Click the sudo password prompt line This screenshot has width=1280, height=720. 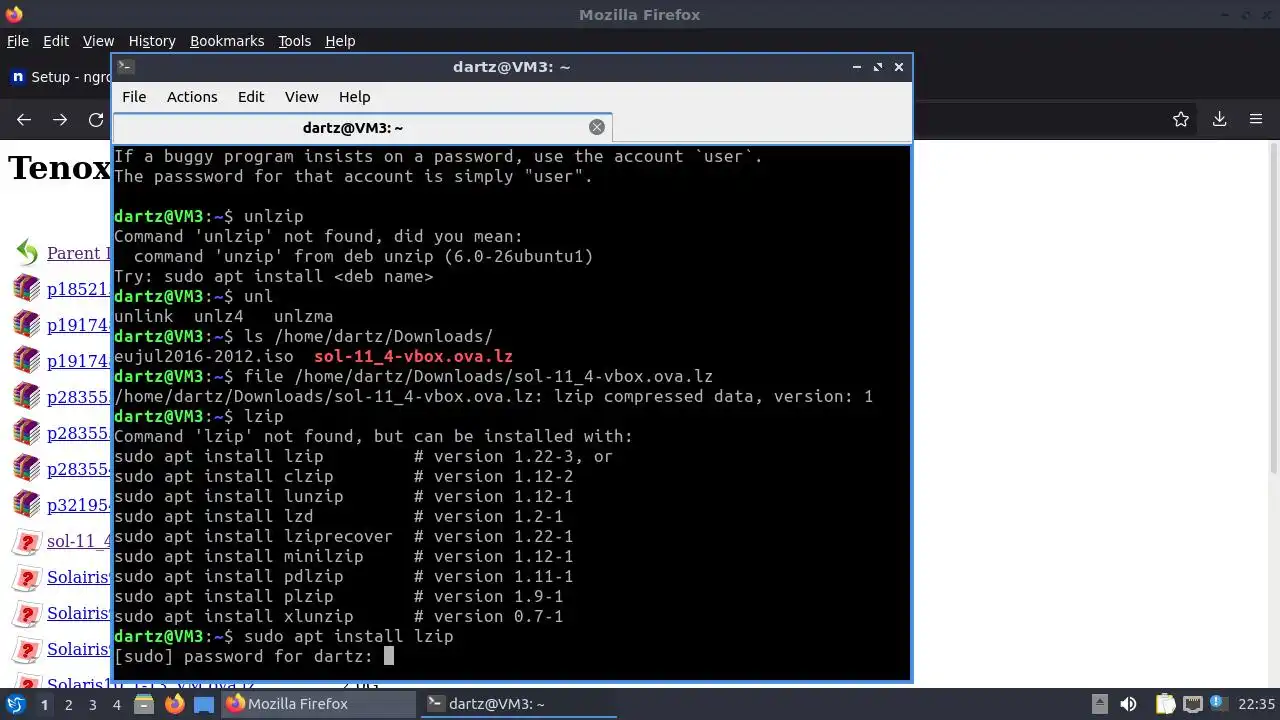254,656
